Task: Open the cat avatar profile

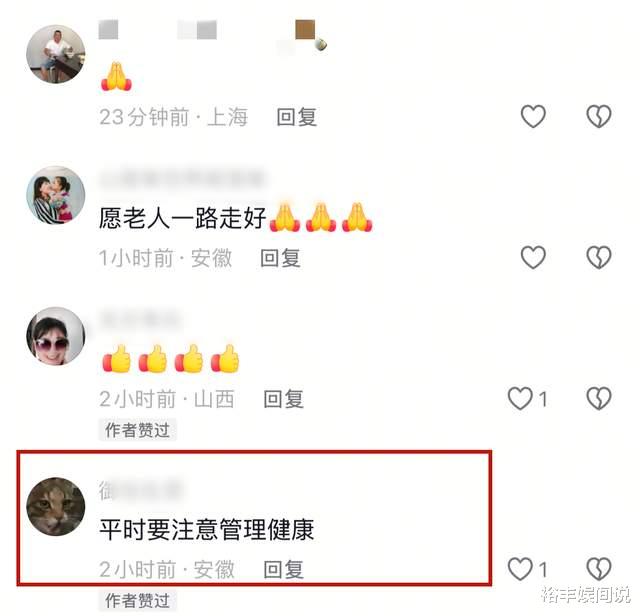Action: pos(56,507)
